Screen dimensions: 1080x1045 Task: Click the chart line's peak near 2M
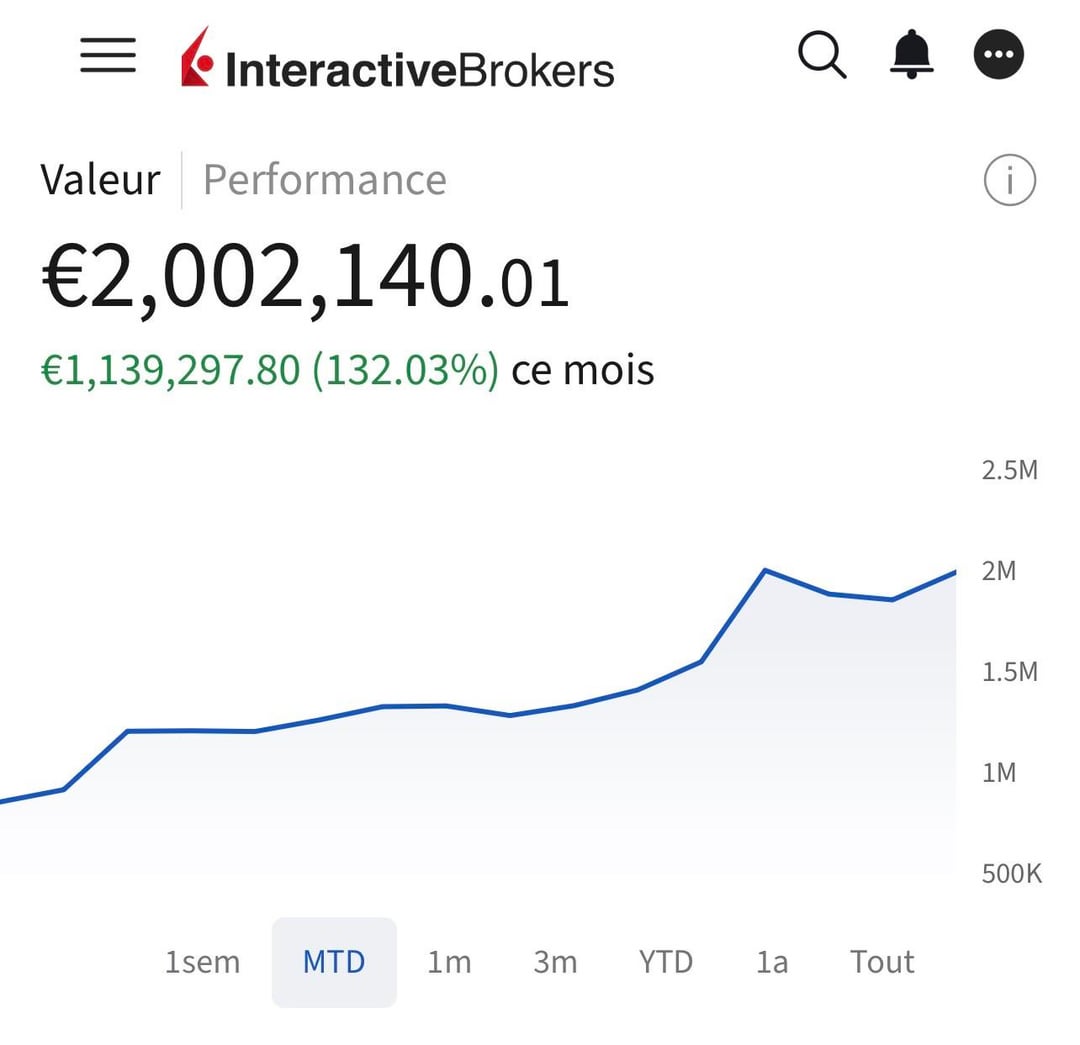765,571
